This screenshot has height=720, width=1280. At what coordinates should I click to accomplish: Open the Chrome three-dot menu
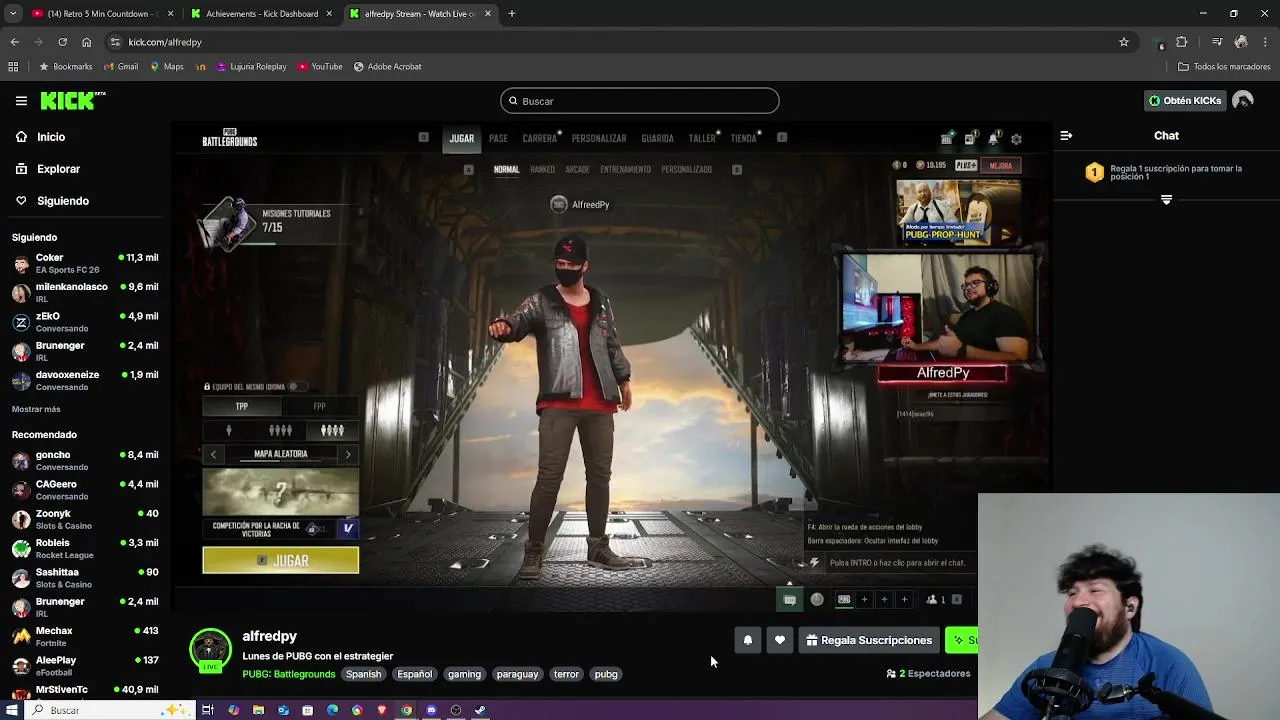click(x=1266, y=42)
